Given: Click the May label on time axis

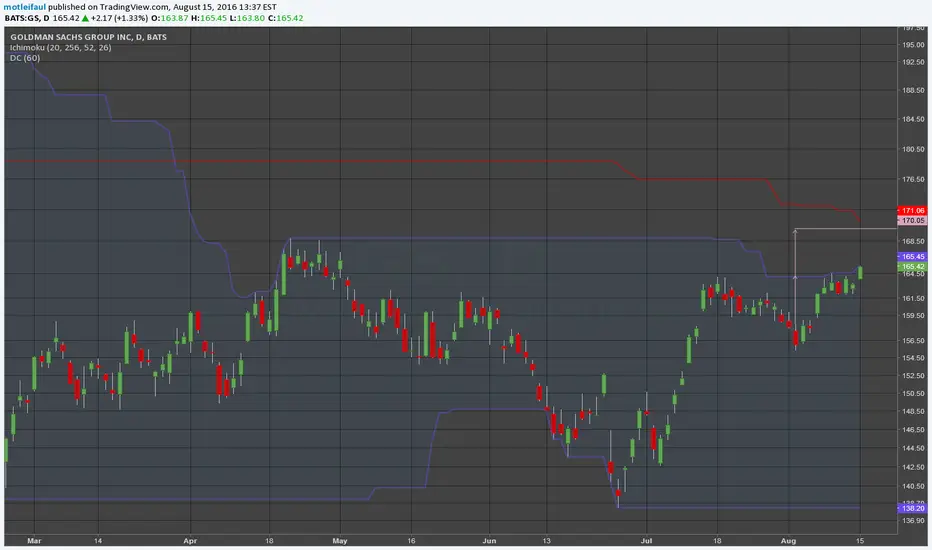Looking at the screenshot, I should [339, 541].
